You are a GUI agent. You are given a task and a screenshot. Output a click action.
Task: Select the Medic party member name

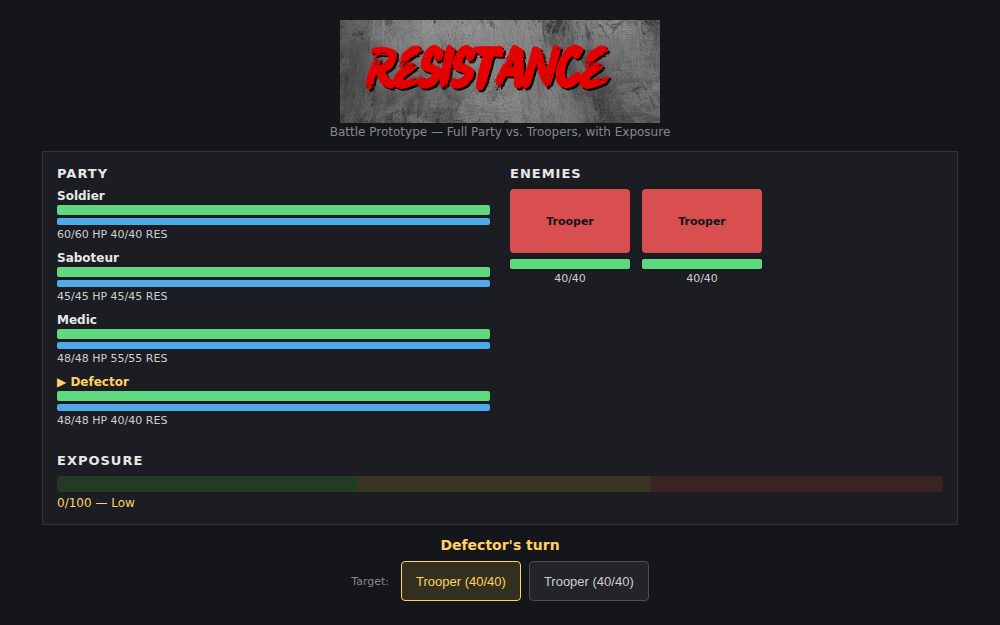point(77,320)
